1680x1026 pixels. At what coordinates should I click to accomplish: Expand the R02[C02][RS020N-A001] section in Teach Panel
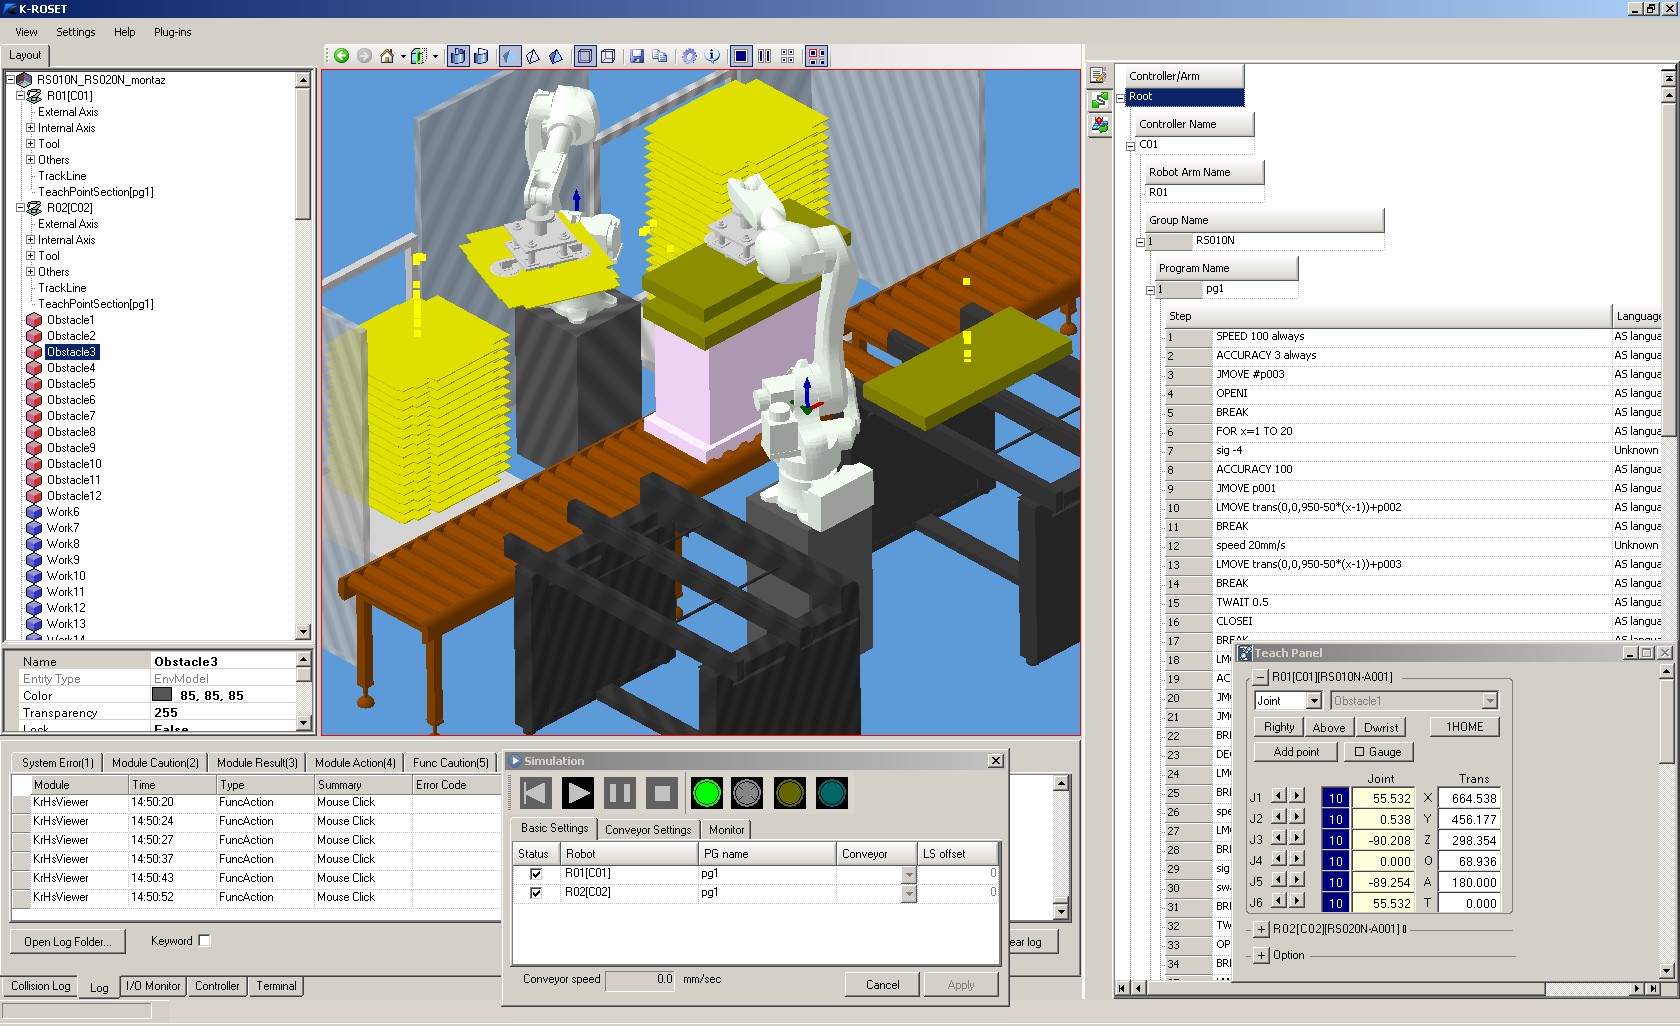pyautogui.click(x=1261, y=929)
